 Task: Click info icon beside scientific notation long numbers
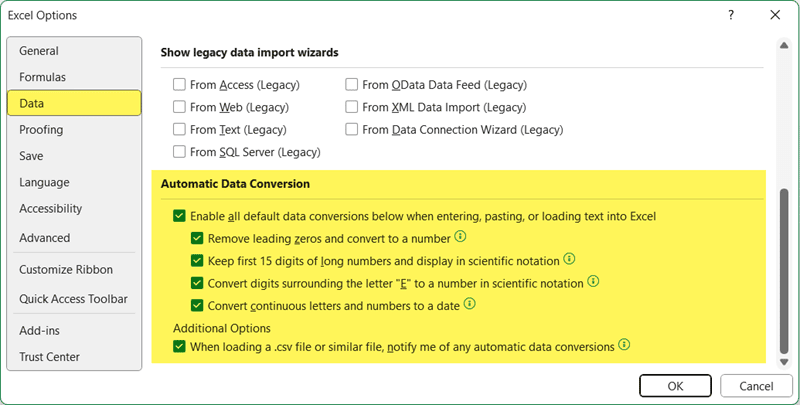point(569,260)
